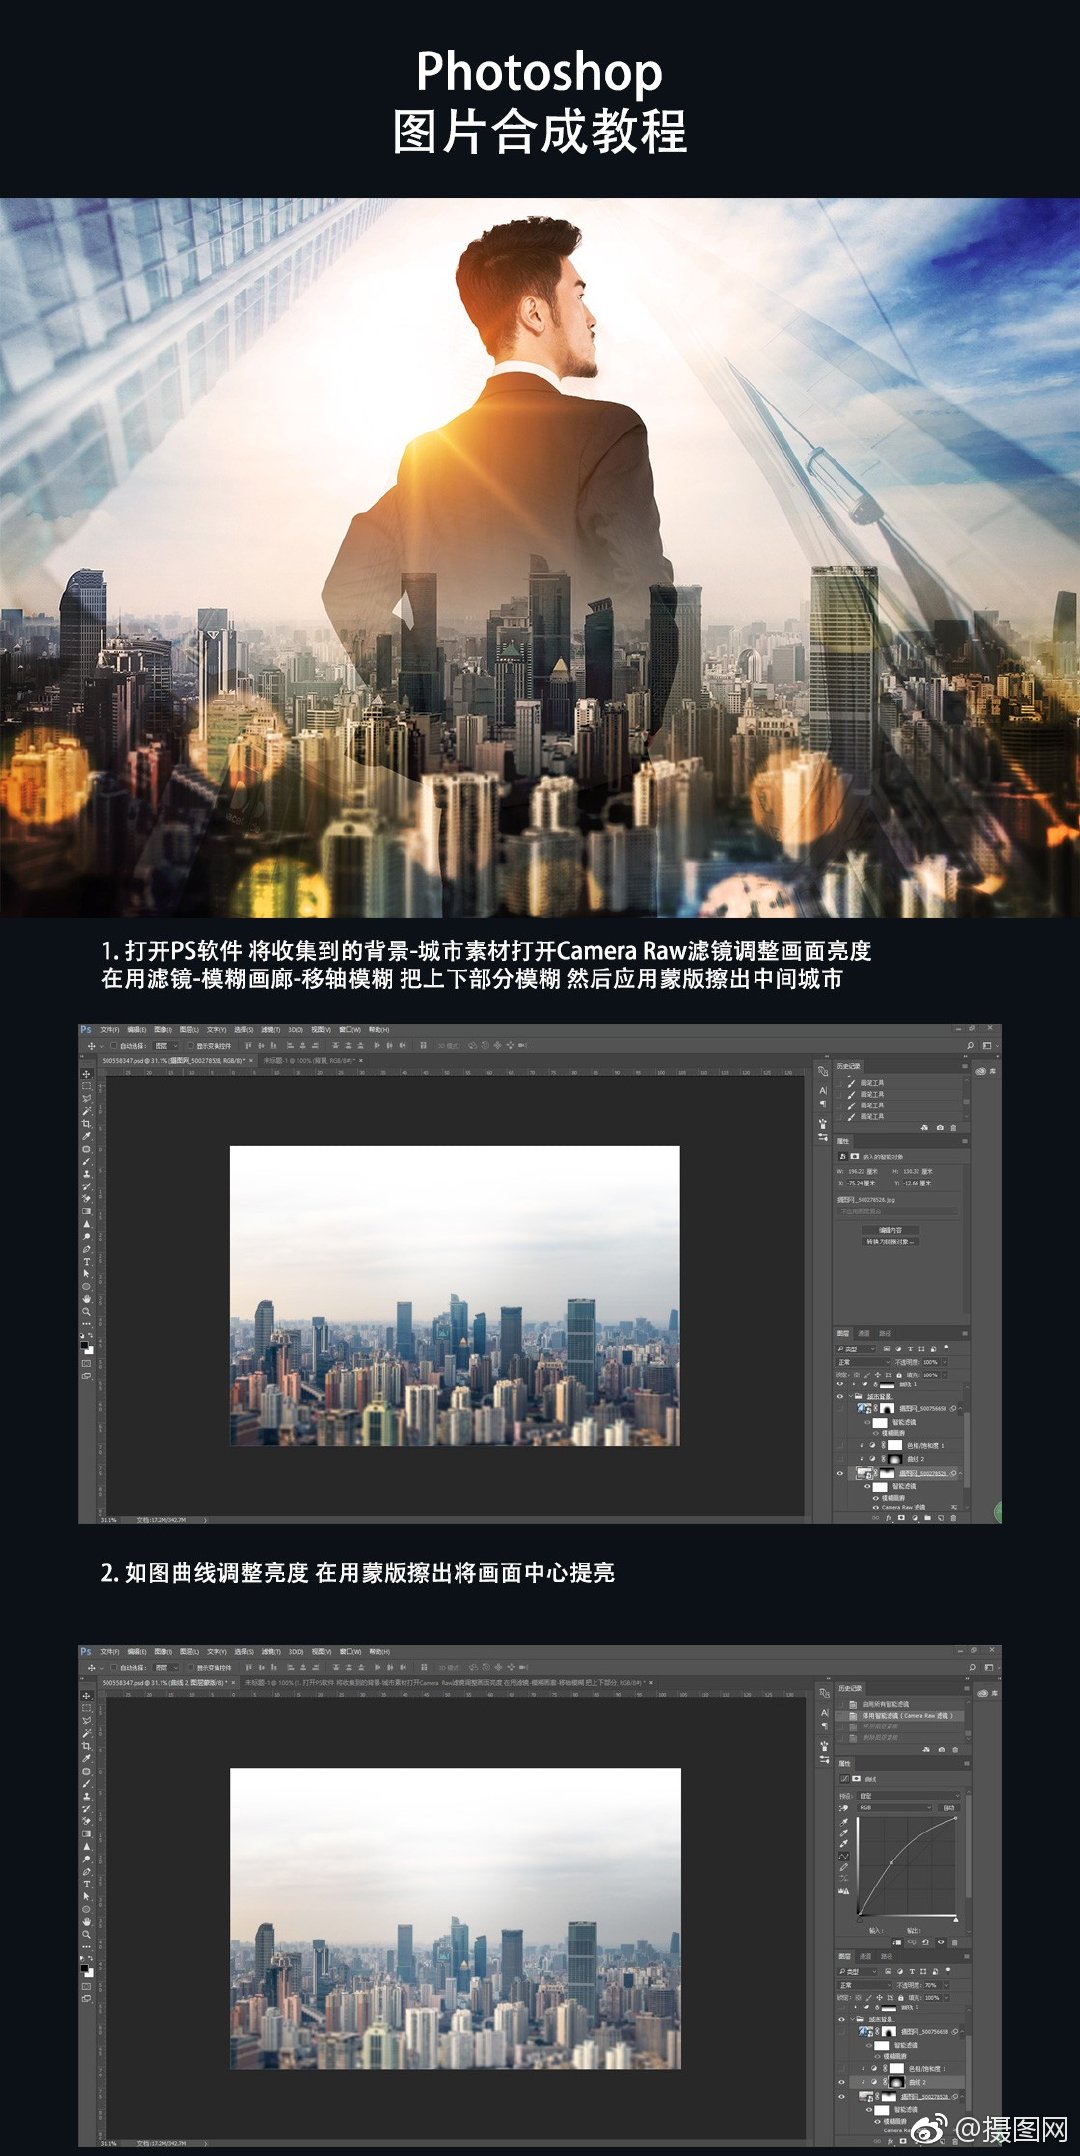Image resolution: width=1080 pixels, height=2156 pixels.
Task: Switch to 通道 tab in first screenshot
Action: (864, 1333)
